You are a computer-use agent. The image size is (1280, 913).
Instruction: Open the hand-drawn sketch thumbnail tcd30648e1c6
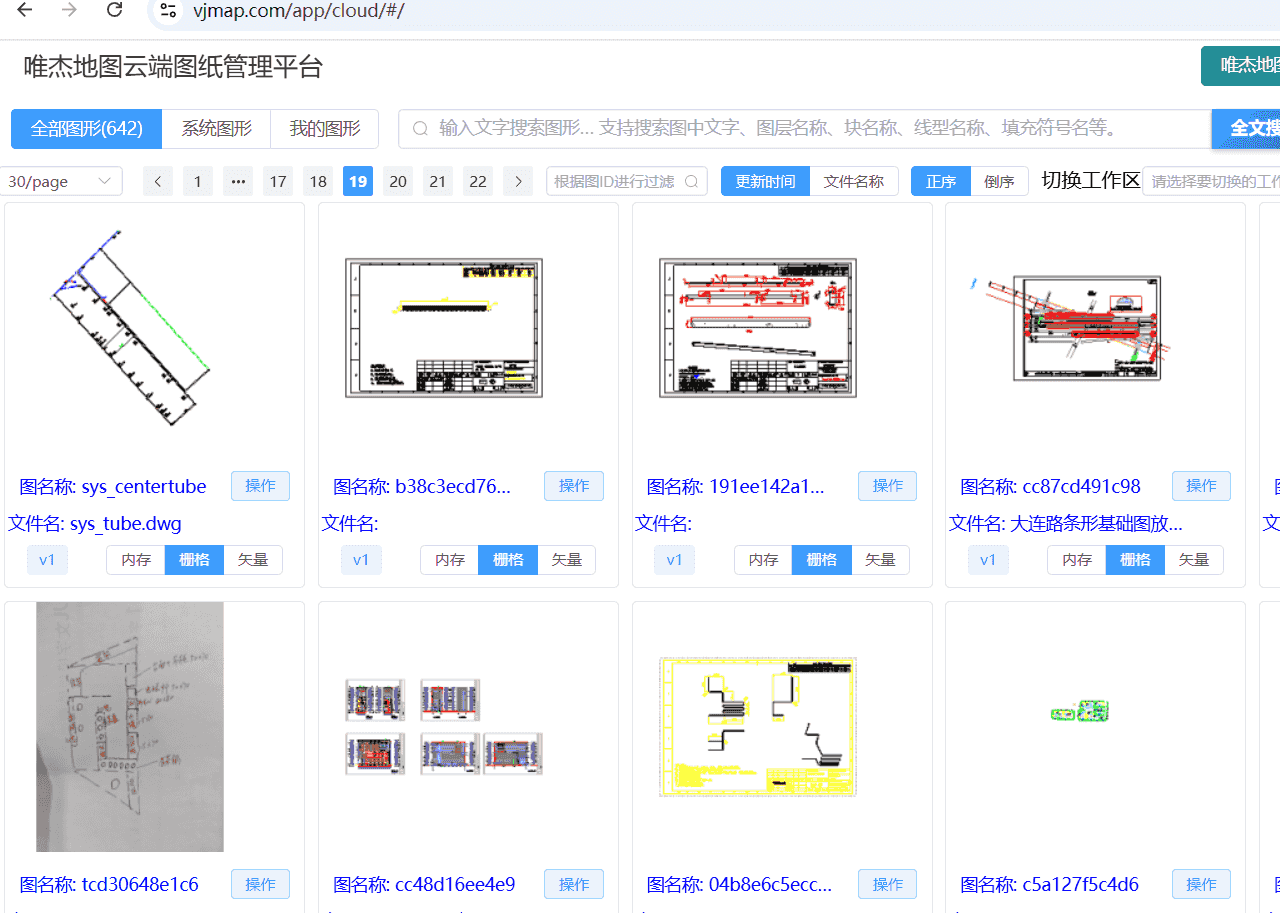[130, 727]
